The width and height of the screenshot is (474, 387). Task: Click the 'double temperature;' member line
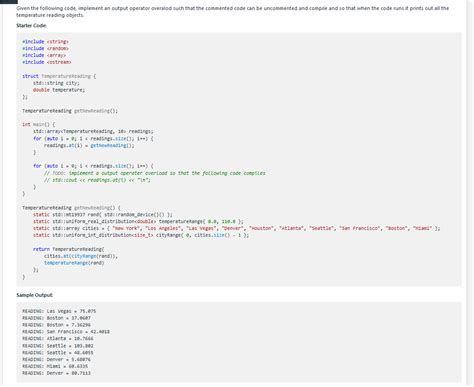(x=59, y=90)
